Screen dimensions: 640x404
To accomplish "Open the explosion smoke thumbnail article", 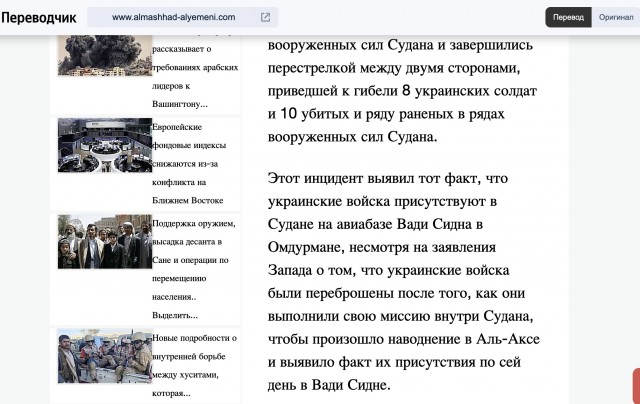I will pos(105,55).
